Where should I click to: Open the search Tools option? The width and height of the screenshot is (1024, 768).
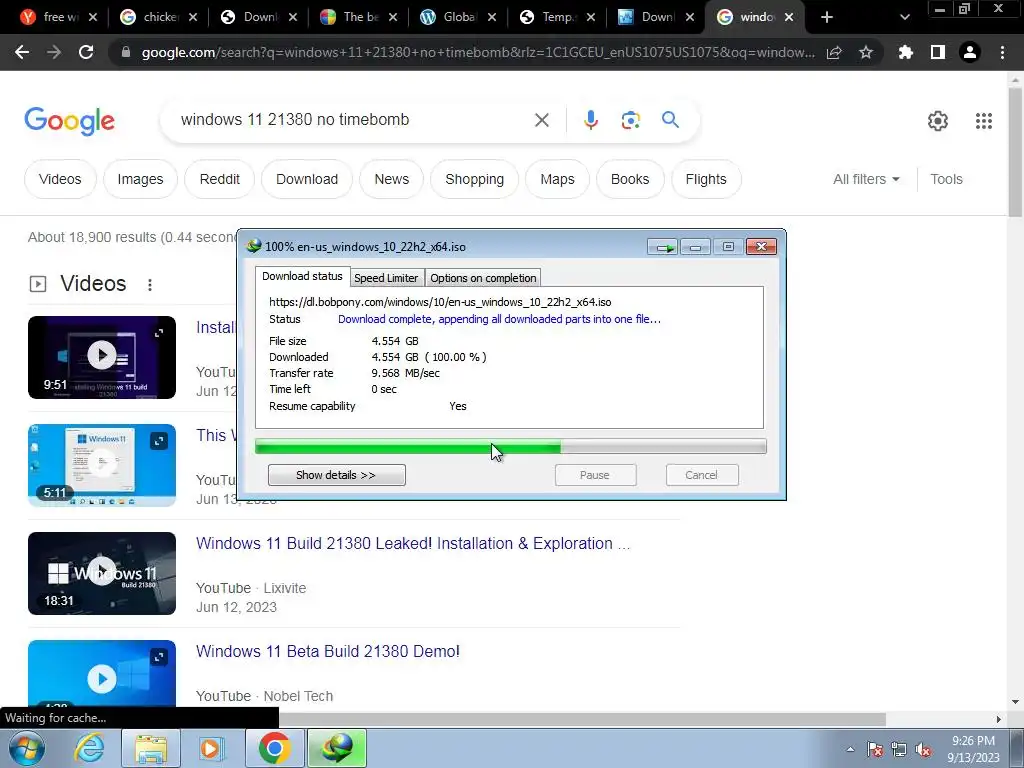[946, 179]
